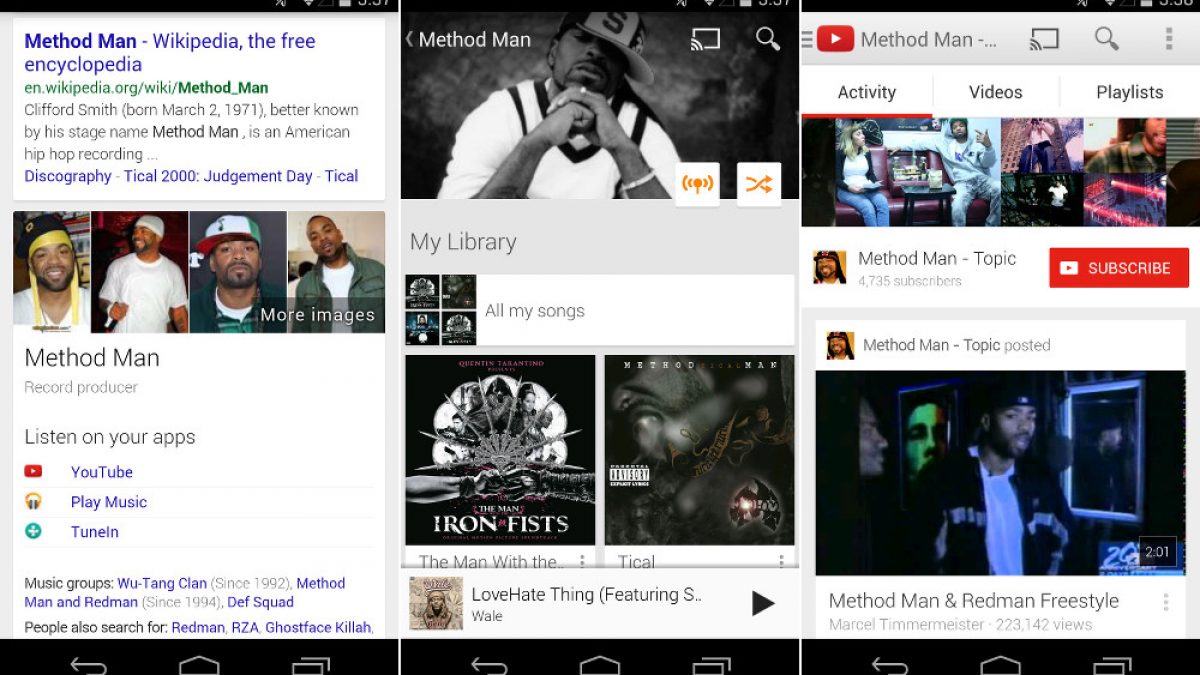Image resolution: width=1200 pixels, height=675 pixels.
Task: Open search in the YouTube header
Action: pos(1106,39)
